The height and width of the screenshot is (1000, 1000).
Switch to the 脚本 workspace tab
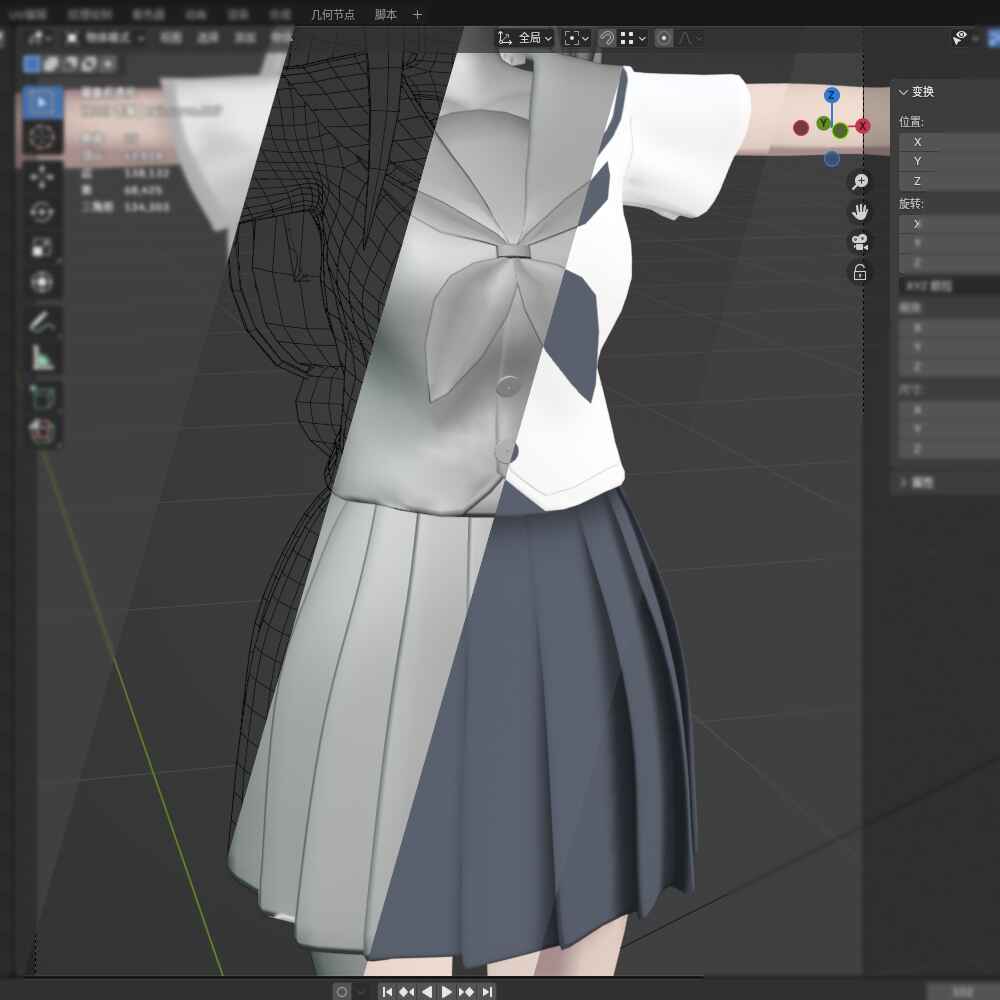tap(385, 14)
